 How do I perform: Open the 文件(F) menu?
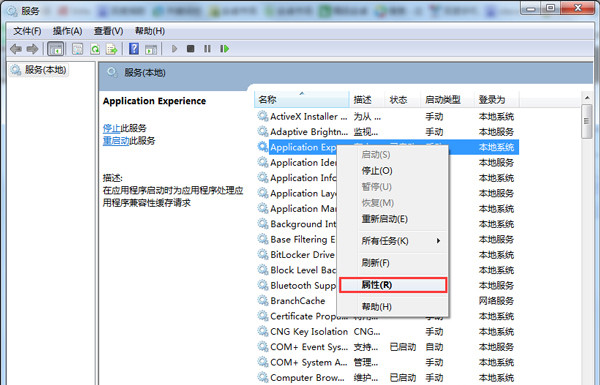tap(27, 31)
